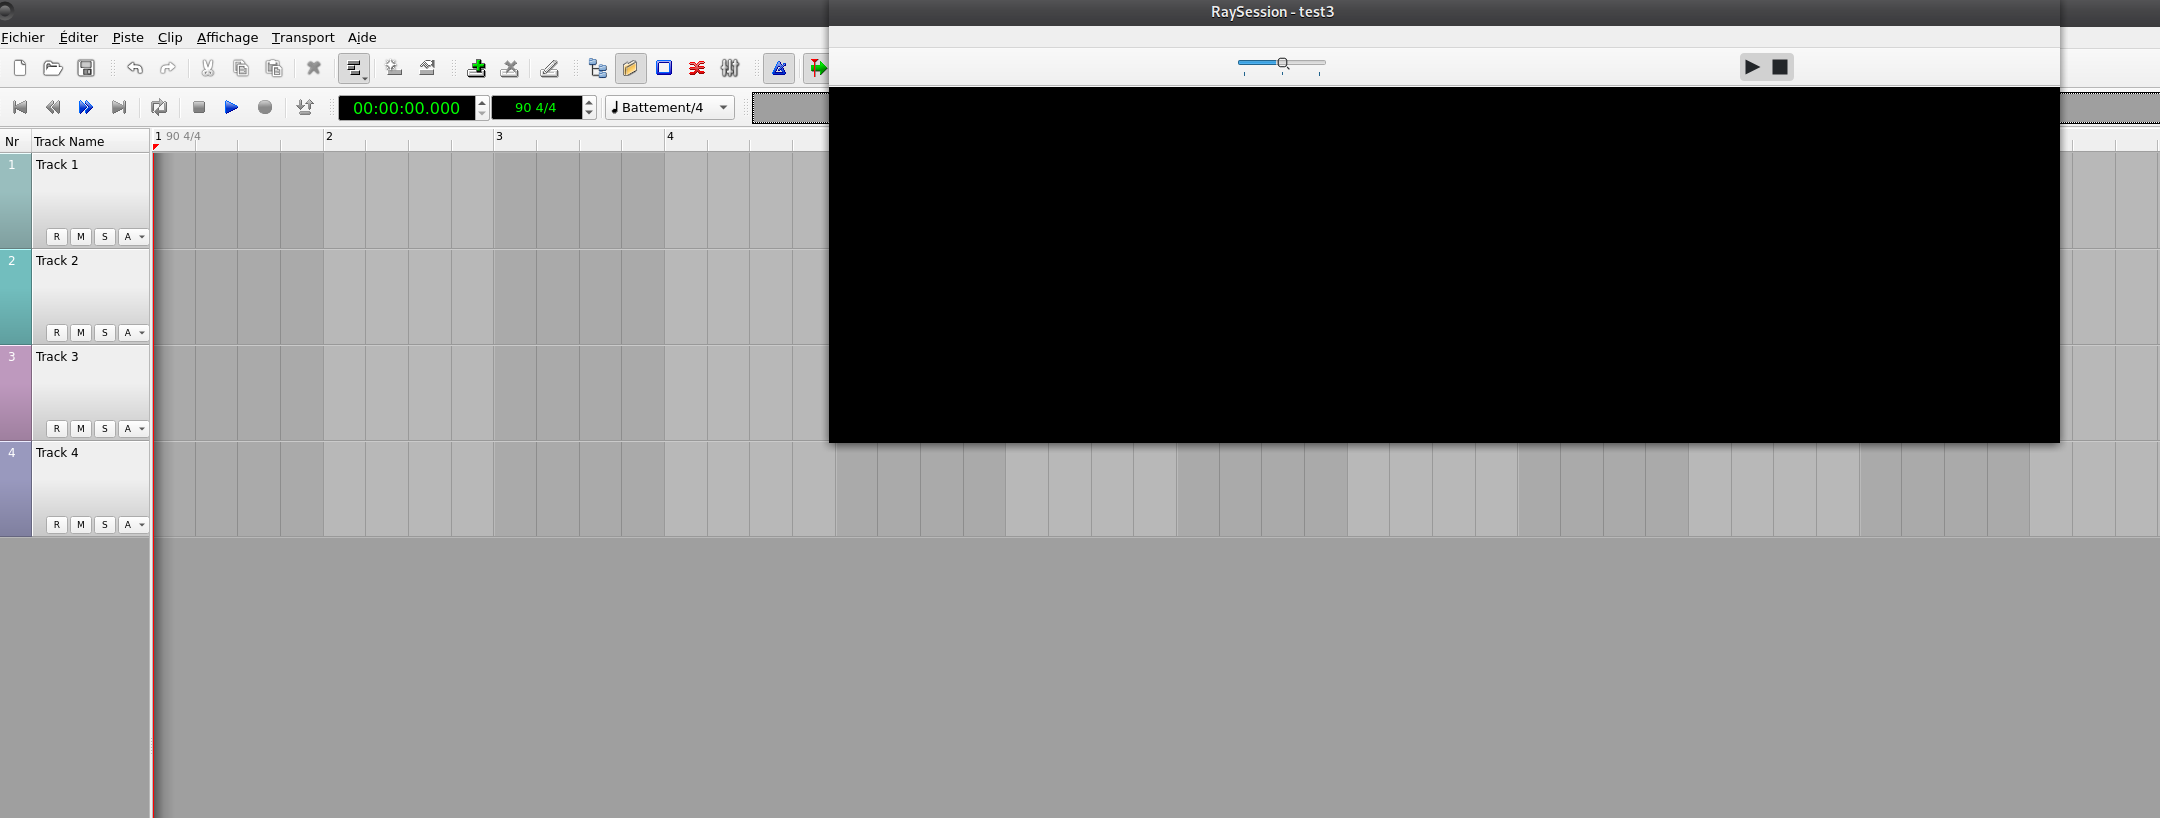The height and width of the screenshot is (818, 2160).
Task: Stop the Qtractor transport
Action: tap(199, 107)
